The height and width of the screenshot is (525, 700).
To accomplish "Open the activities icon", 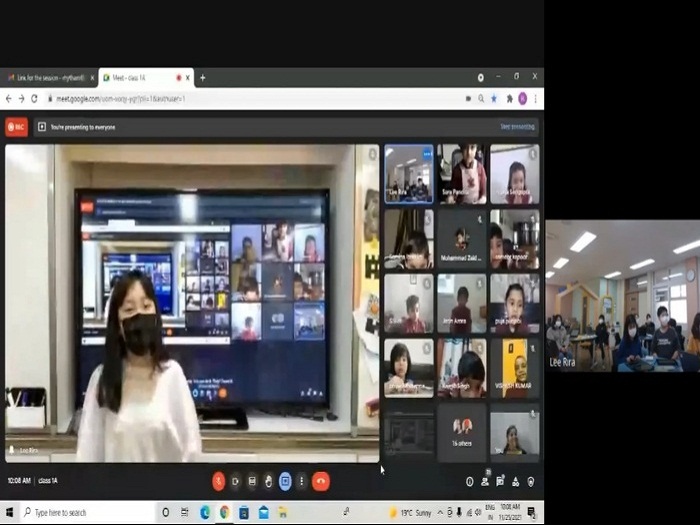I will 516,482.
